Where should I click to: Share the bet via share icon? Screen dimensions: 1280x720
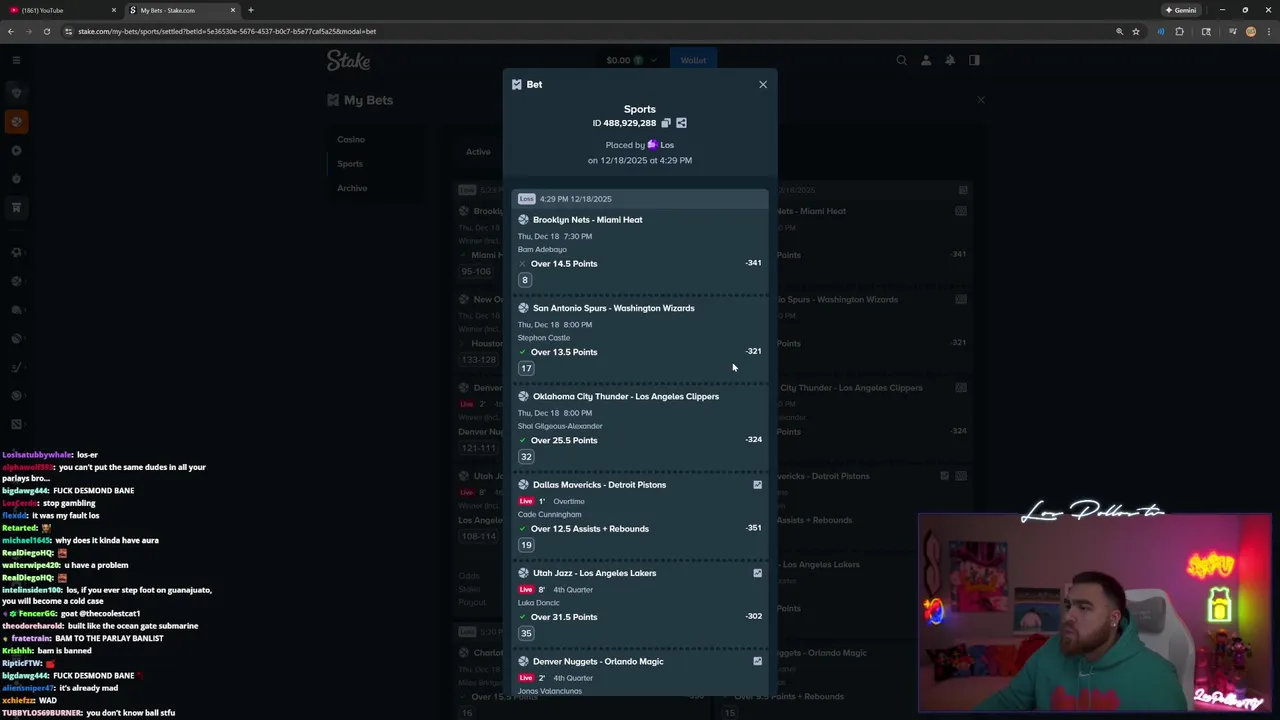pyautogui.click(x=681, y=123)
